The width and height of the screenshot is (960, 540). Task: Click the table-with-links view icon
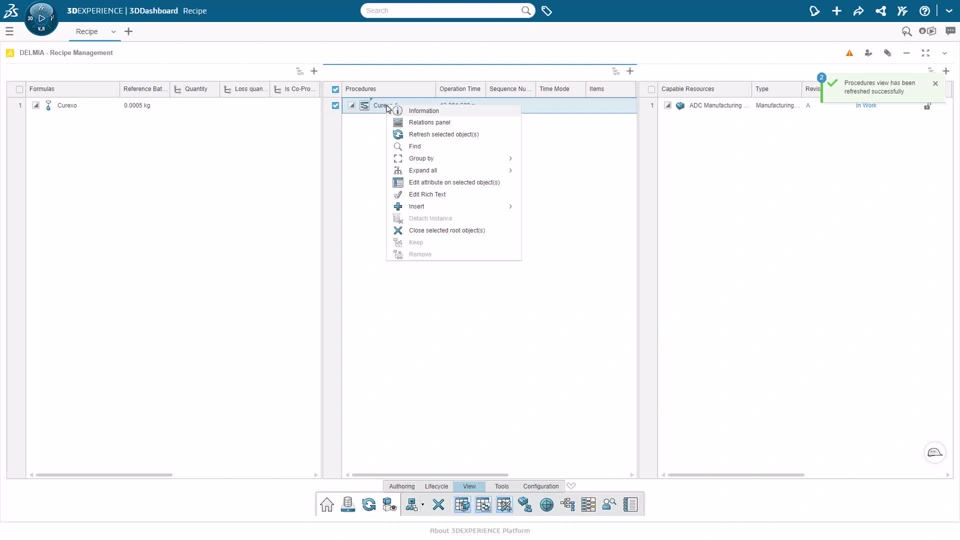click(x=483, y=504)
